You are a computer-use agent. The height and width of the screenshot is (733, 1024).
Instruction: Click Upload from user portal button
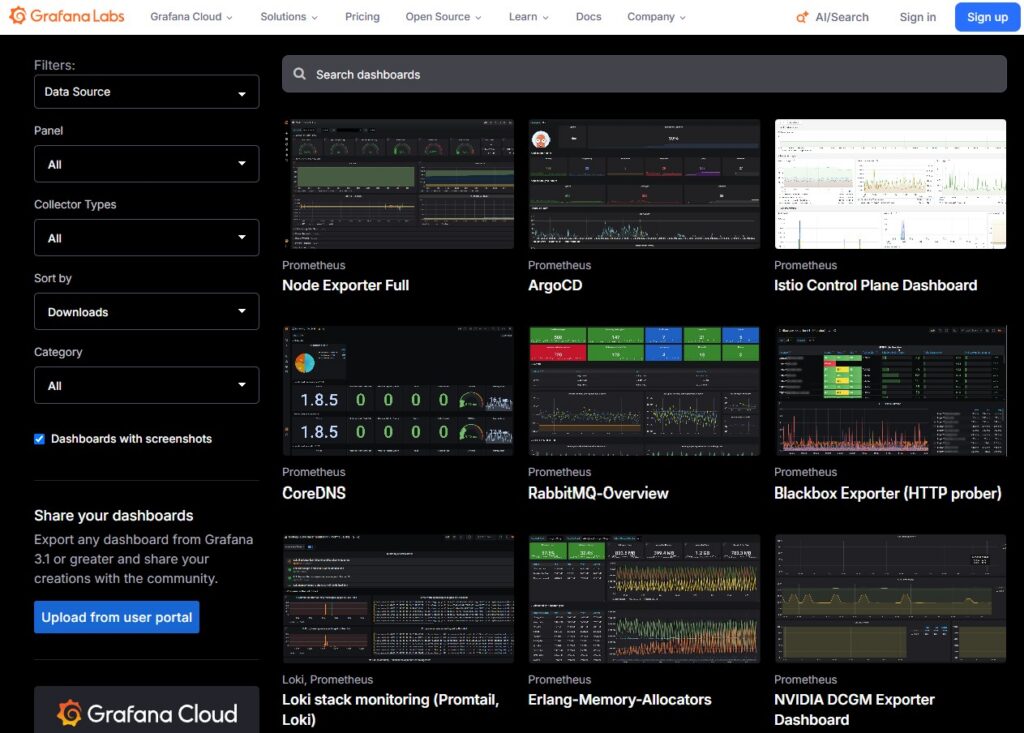117,617
